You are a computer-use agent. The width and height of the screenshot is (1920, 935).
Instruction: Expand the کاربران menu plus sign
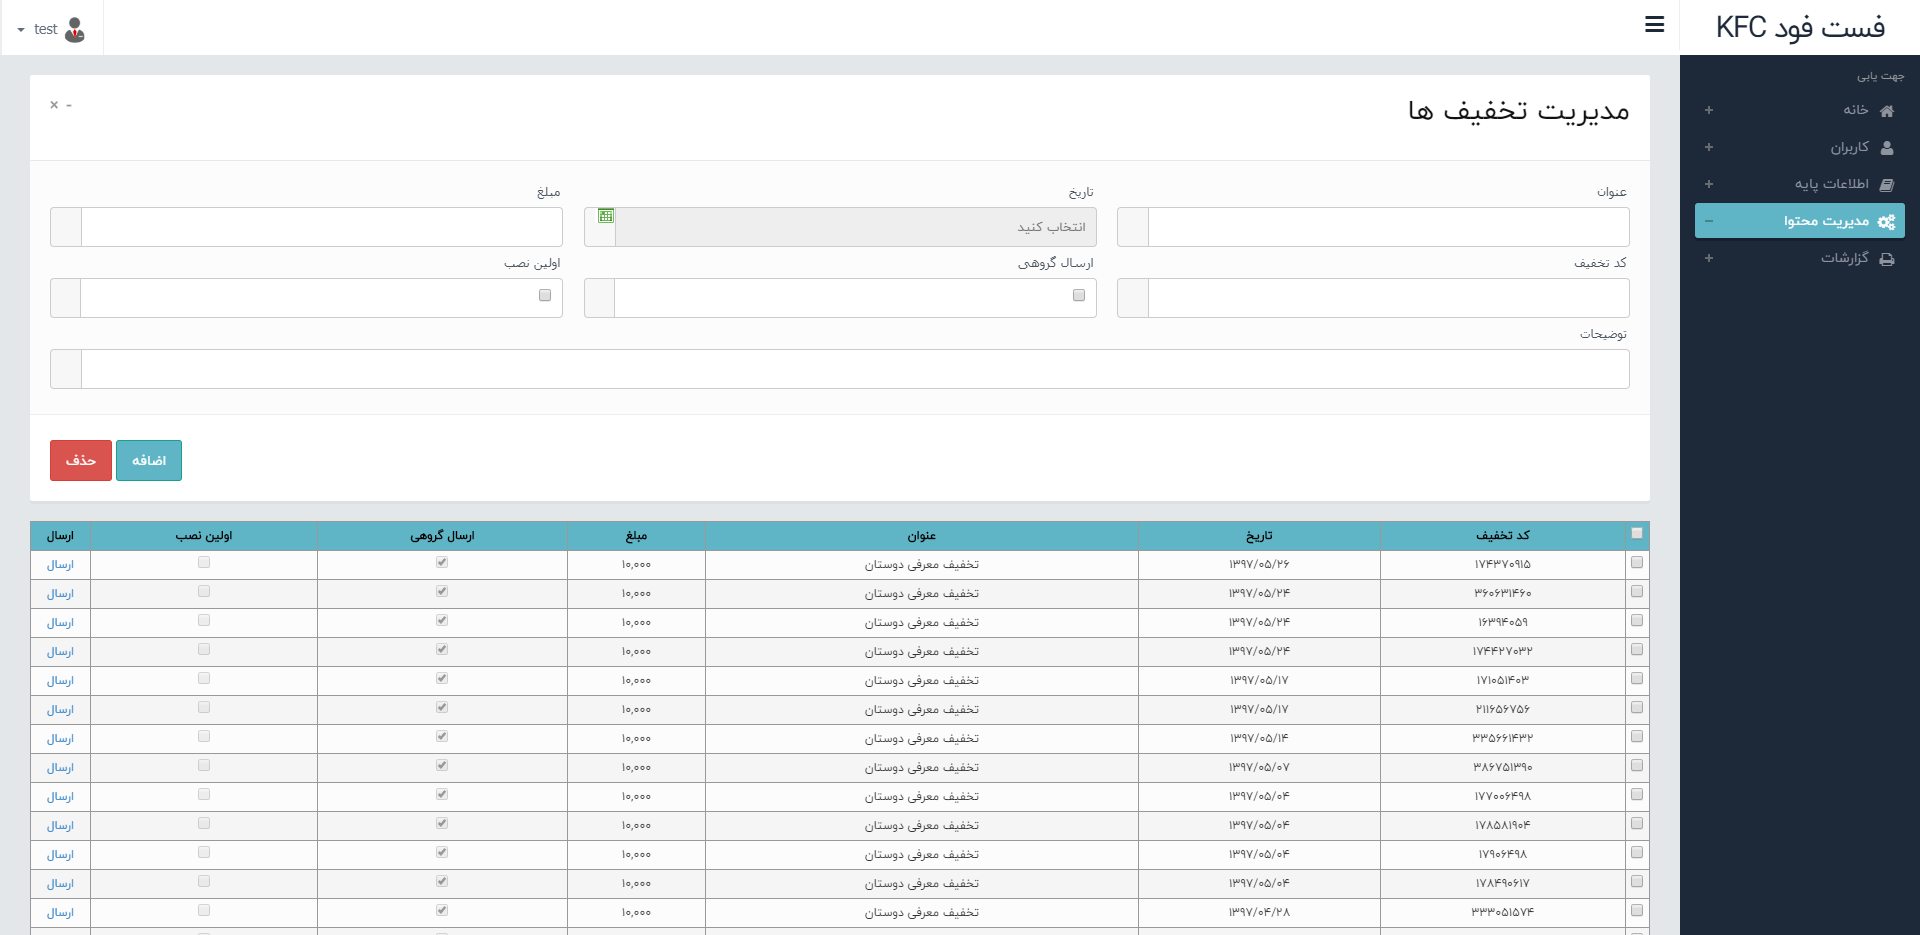(x=1709, y=147)
